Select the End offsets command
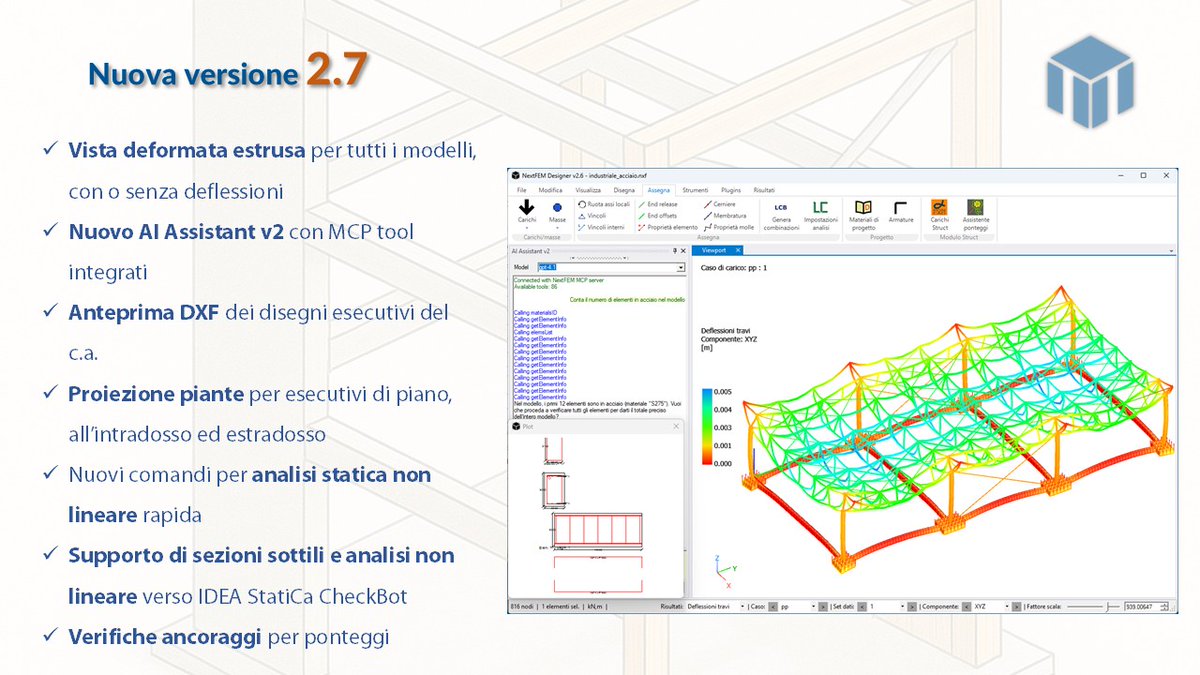Screen dimensions: 1200x675 coord(657,216)
